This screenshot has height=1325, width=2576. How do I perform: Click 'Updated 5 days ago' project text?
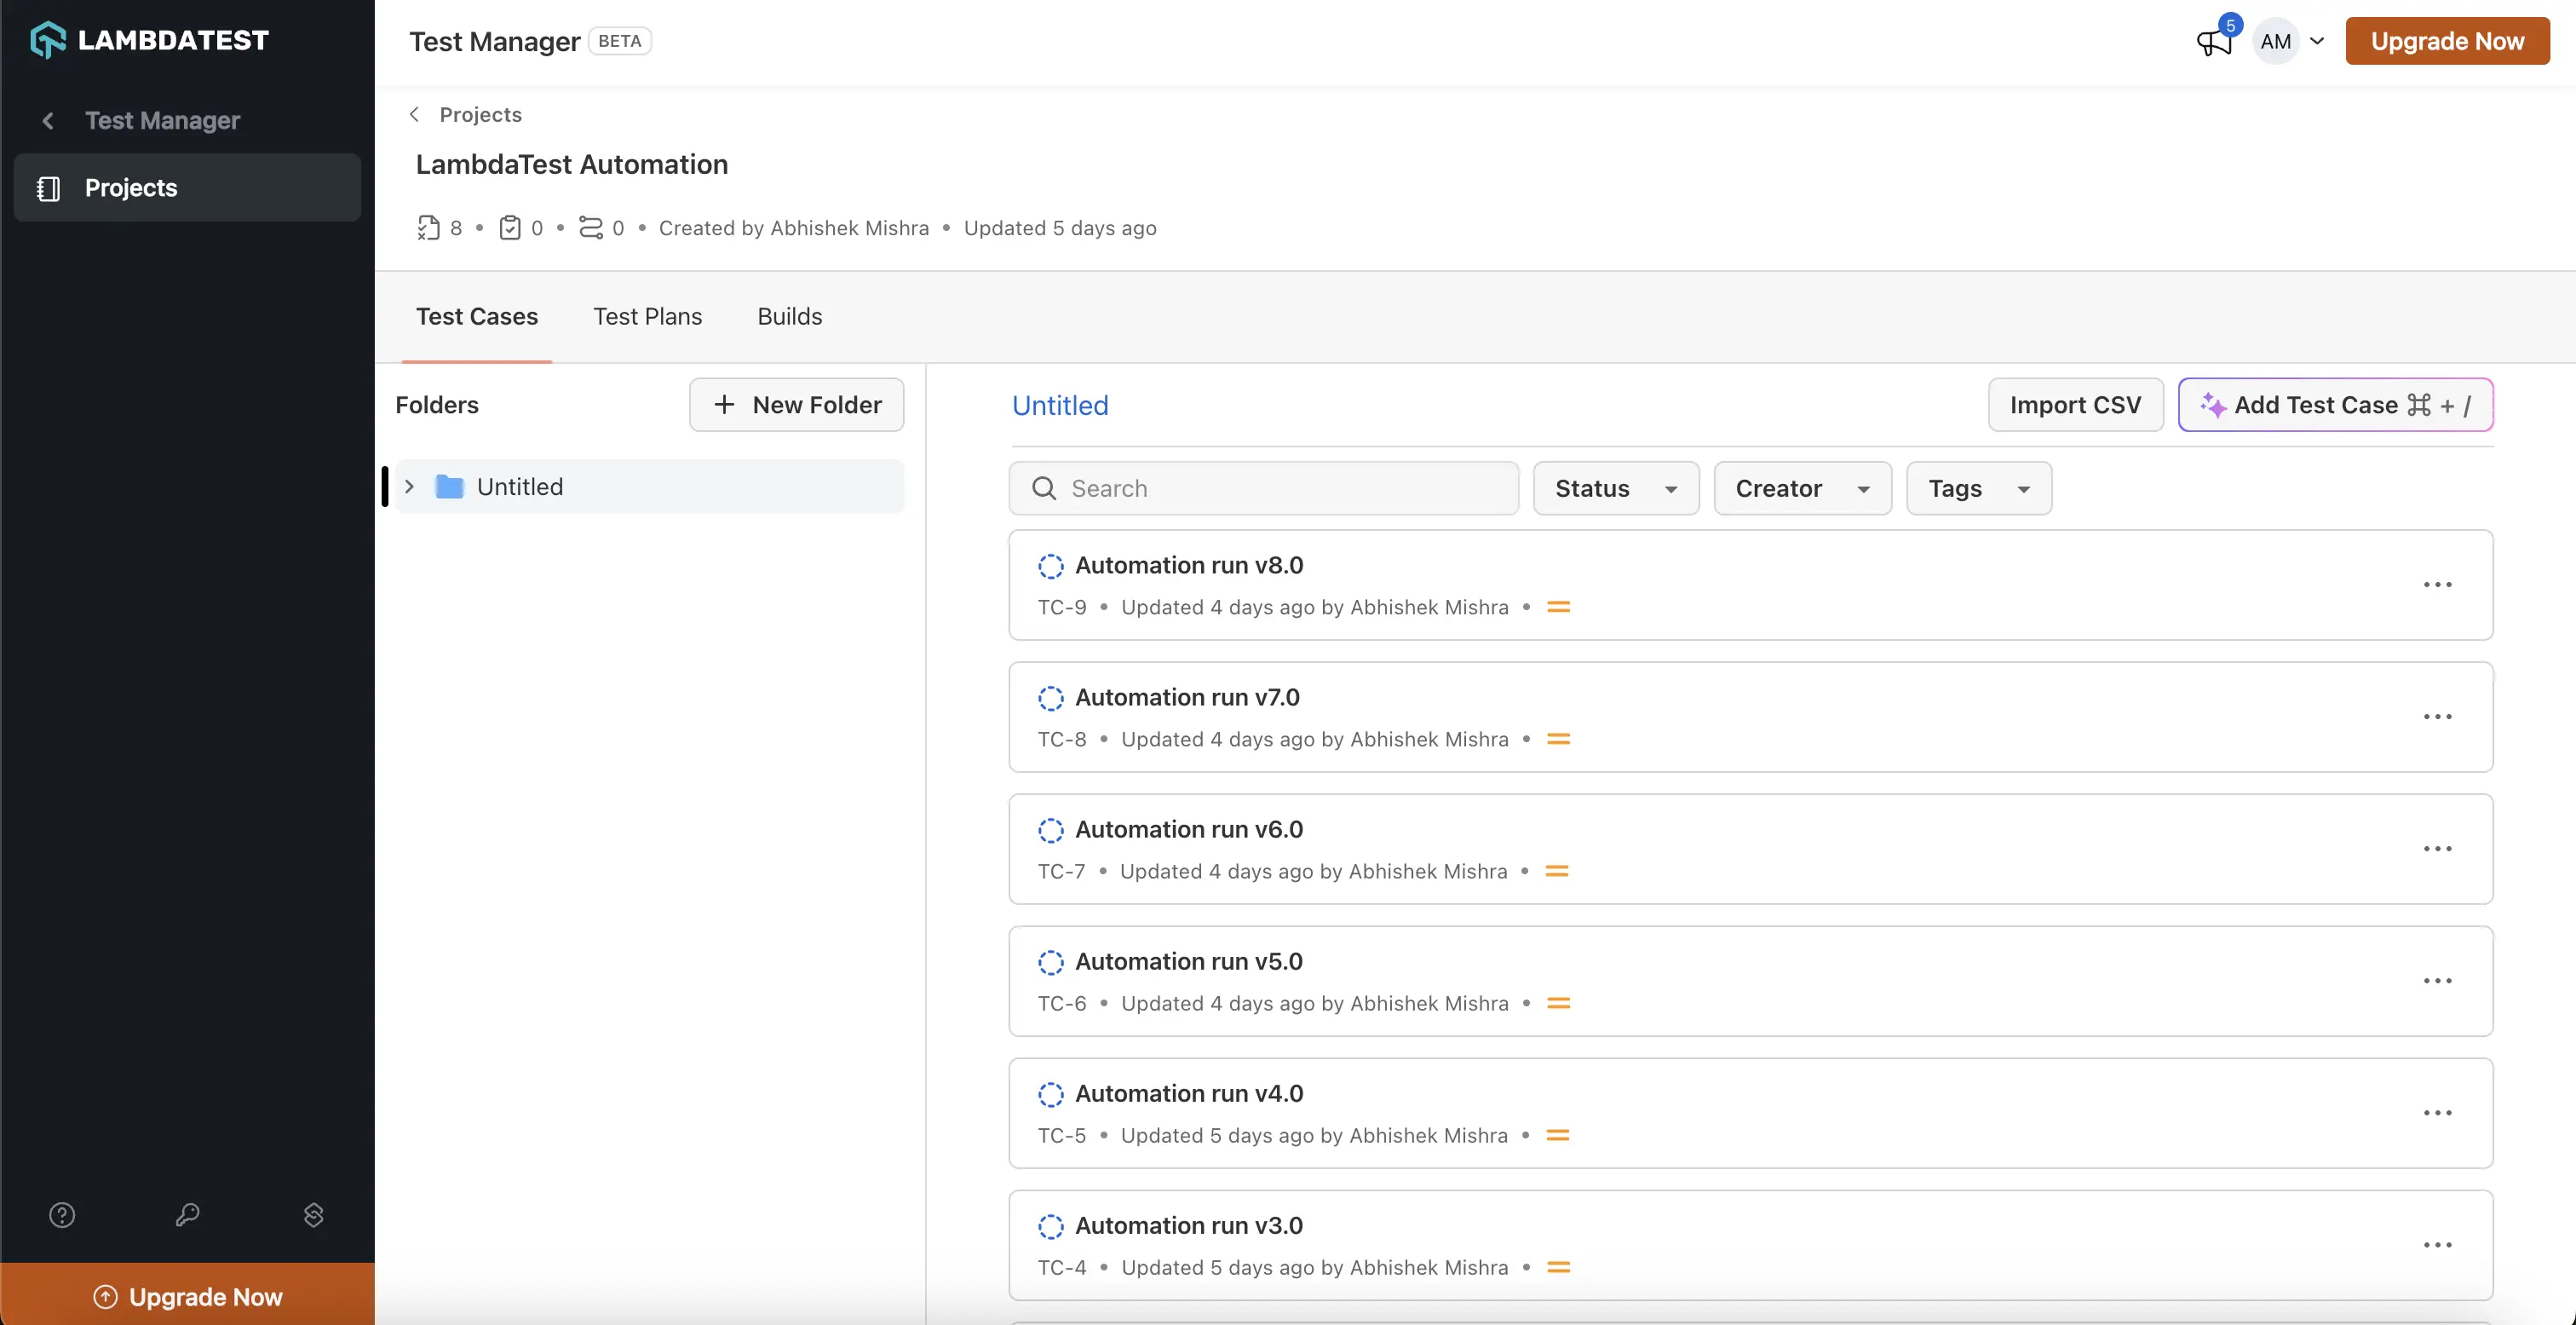click(x=1060, y=228)
